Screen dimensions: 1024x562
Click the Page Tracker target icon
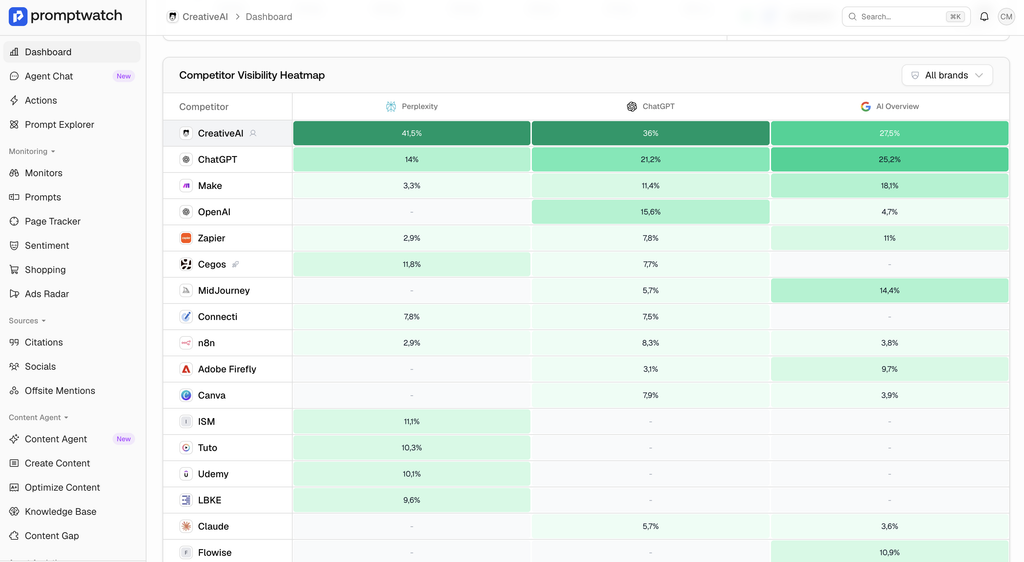(x=14, y=221)
